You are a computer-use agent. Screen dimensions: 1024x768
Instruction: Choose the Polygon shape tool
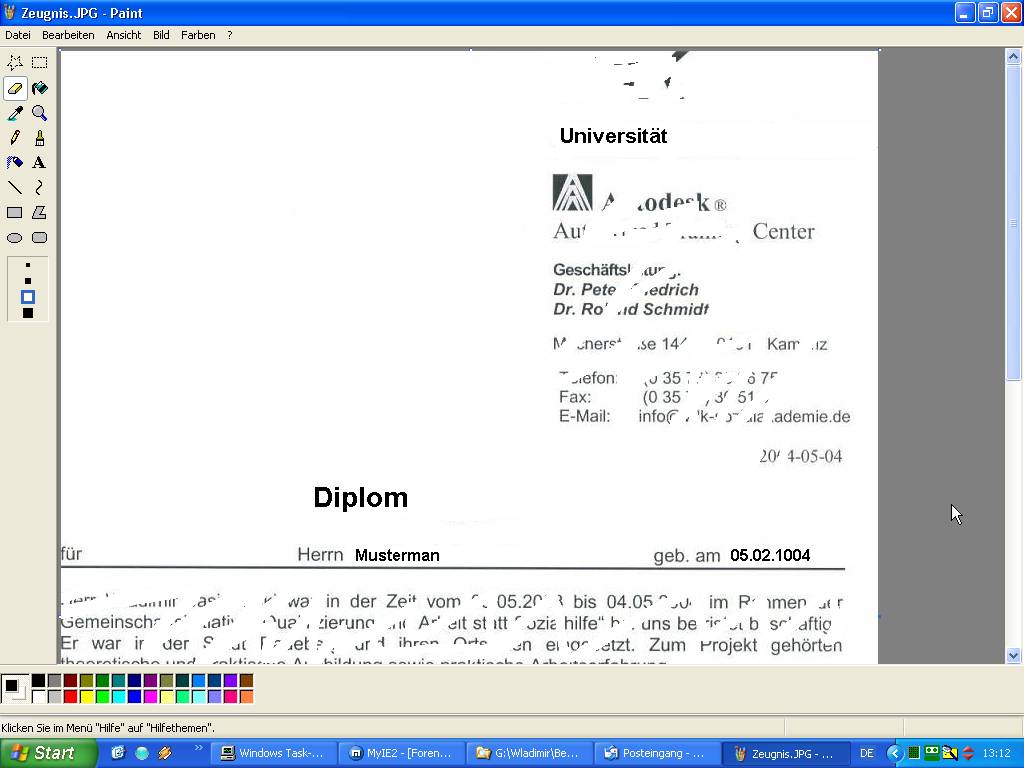[40, 213]
